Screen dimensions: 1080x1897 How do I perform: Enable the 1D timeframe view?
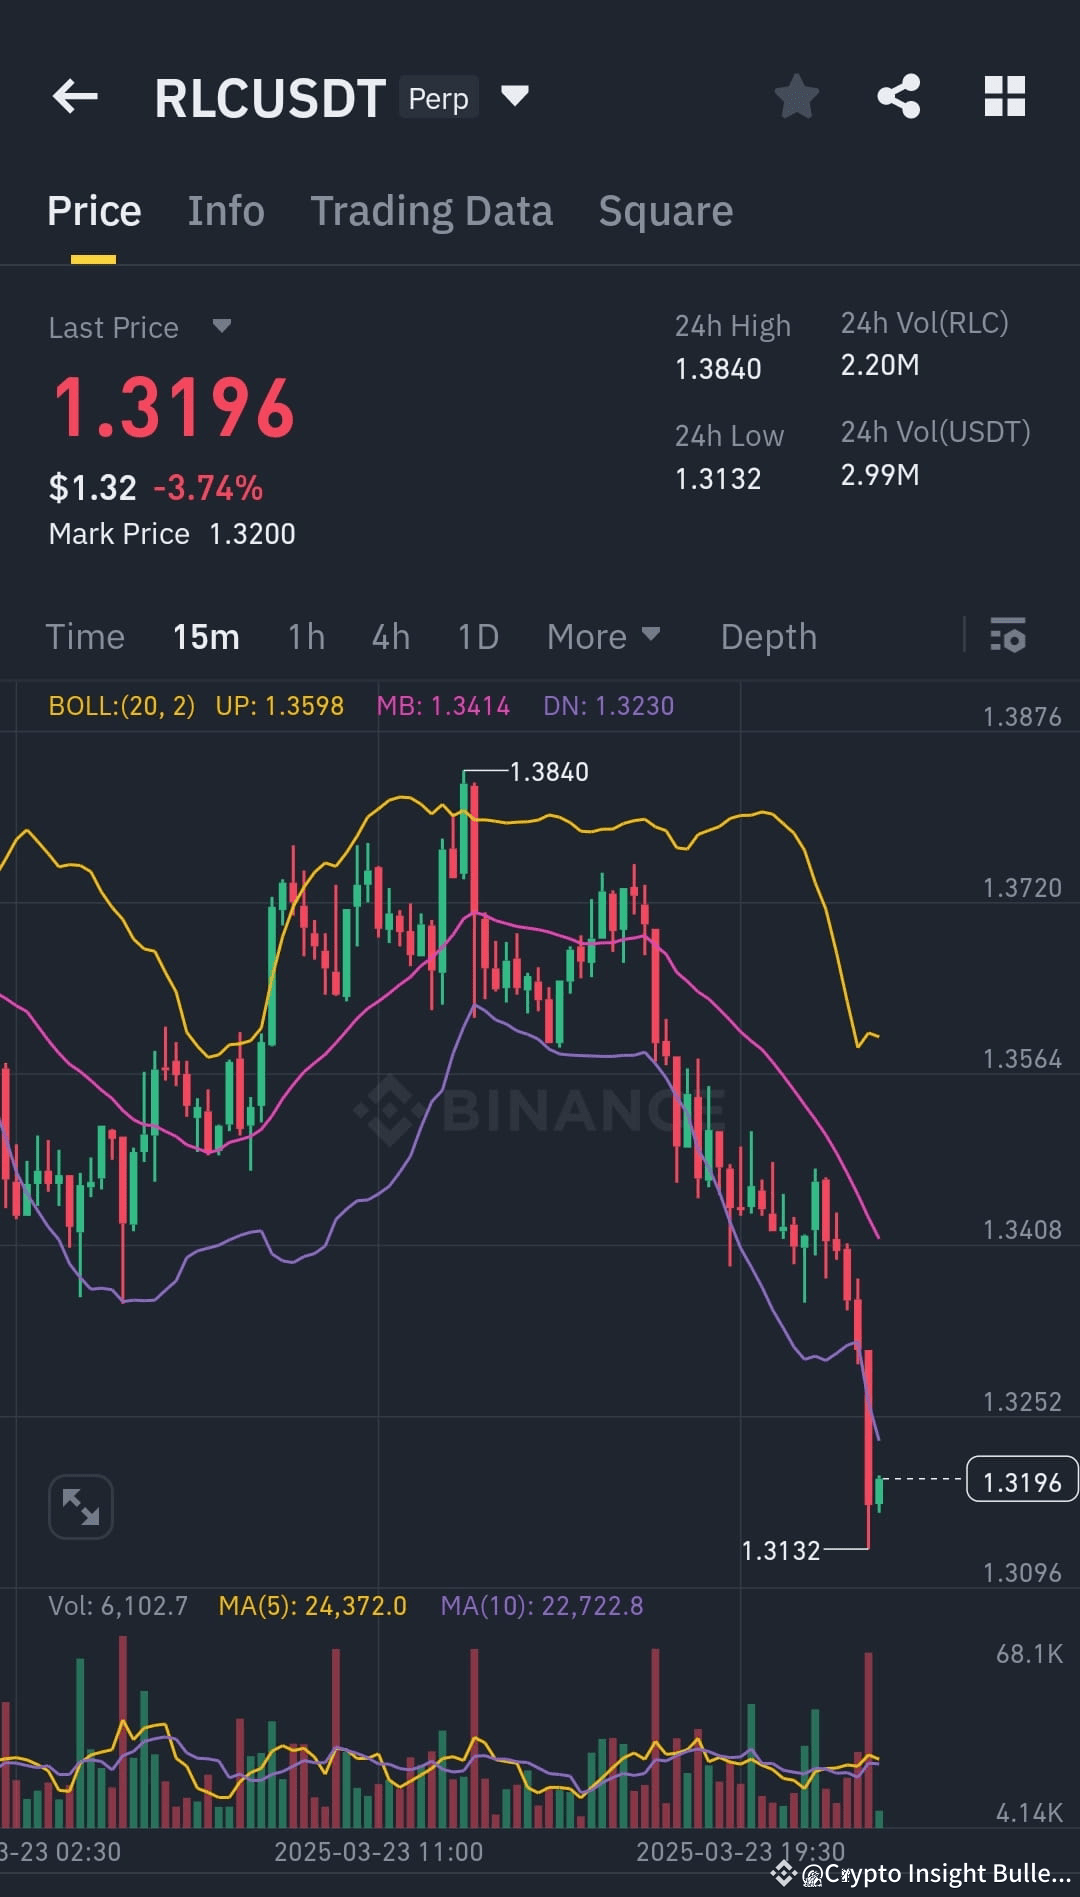coord(477,636)
